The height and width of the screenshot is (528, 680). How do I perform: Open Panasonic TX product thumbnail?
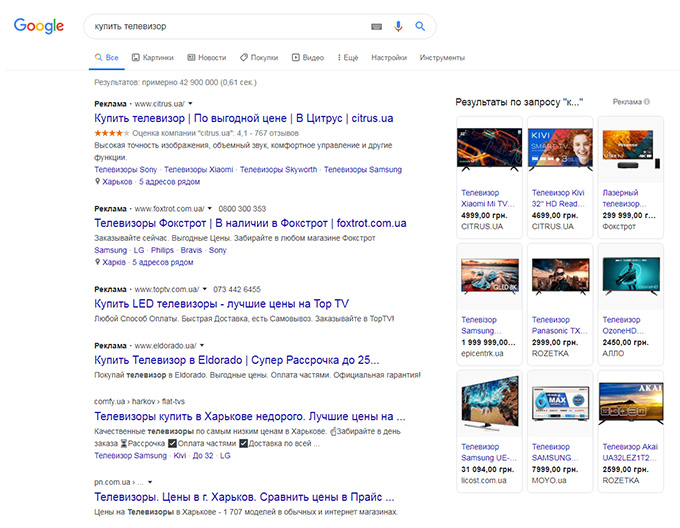click(560, 276)
